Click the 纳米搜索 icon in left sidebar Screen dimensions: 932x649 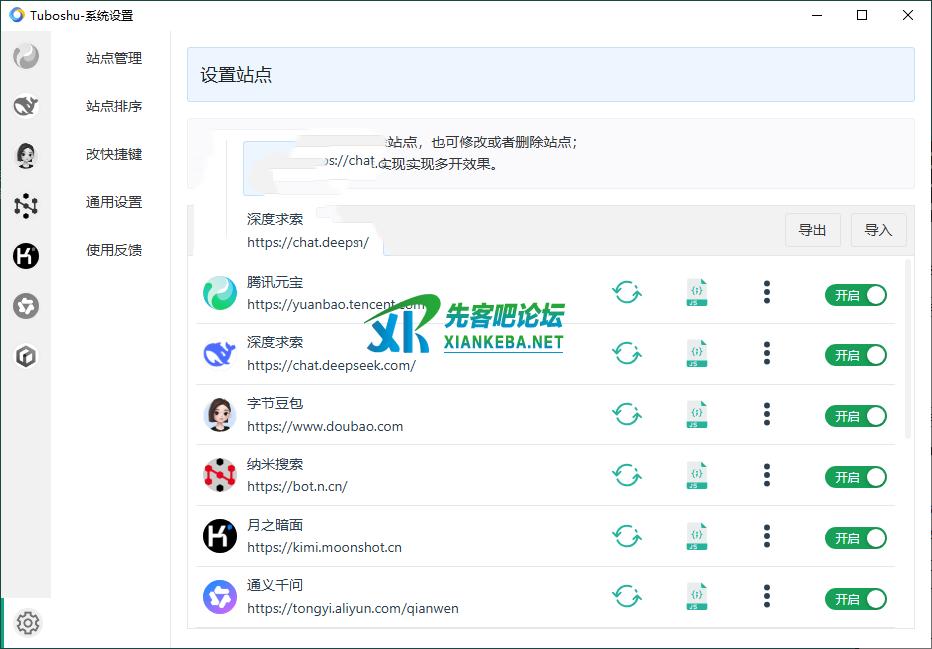(26, 205)
